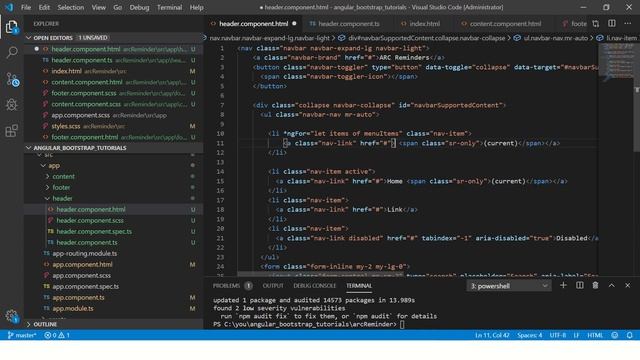Expand the Outline section
Viewport: 640px width, 360px height.
pyautogui.click(x=114, y=324)
